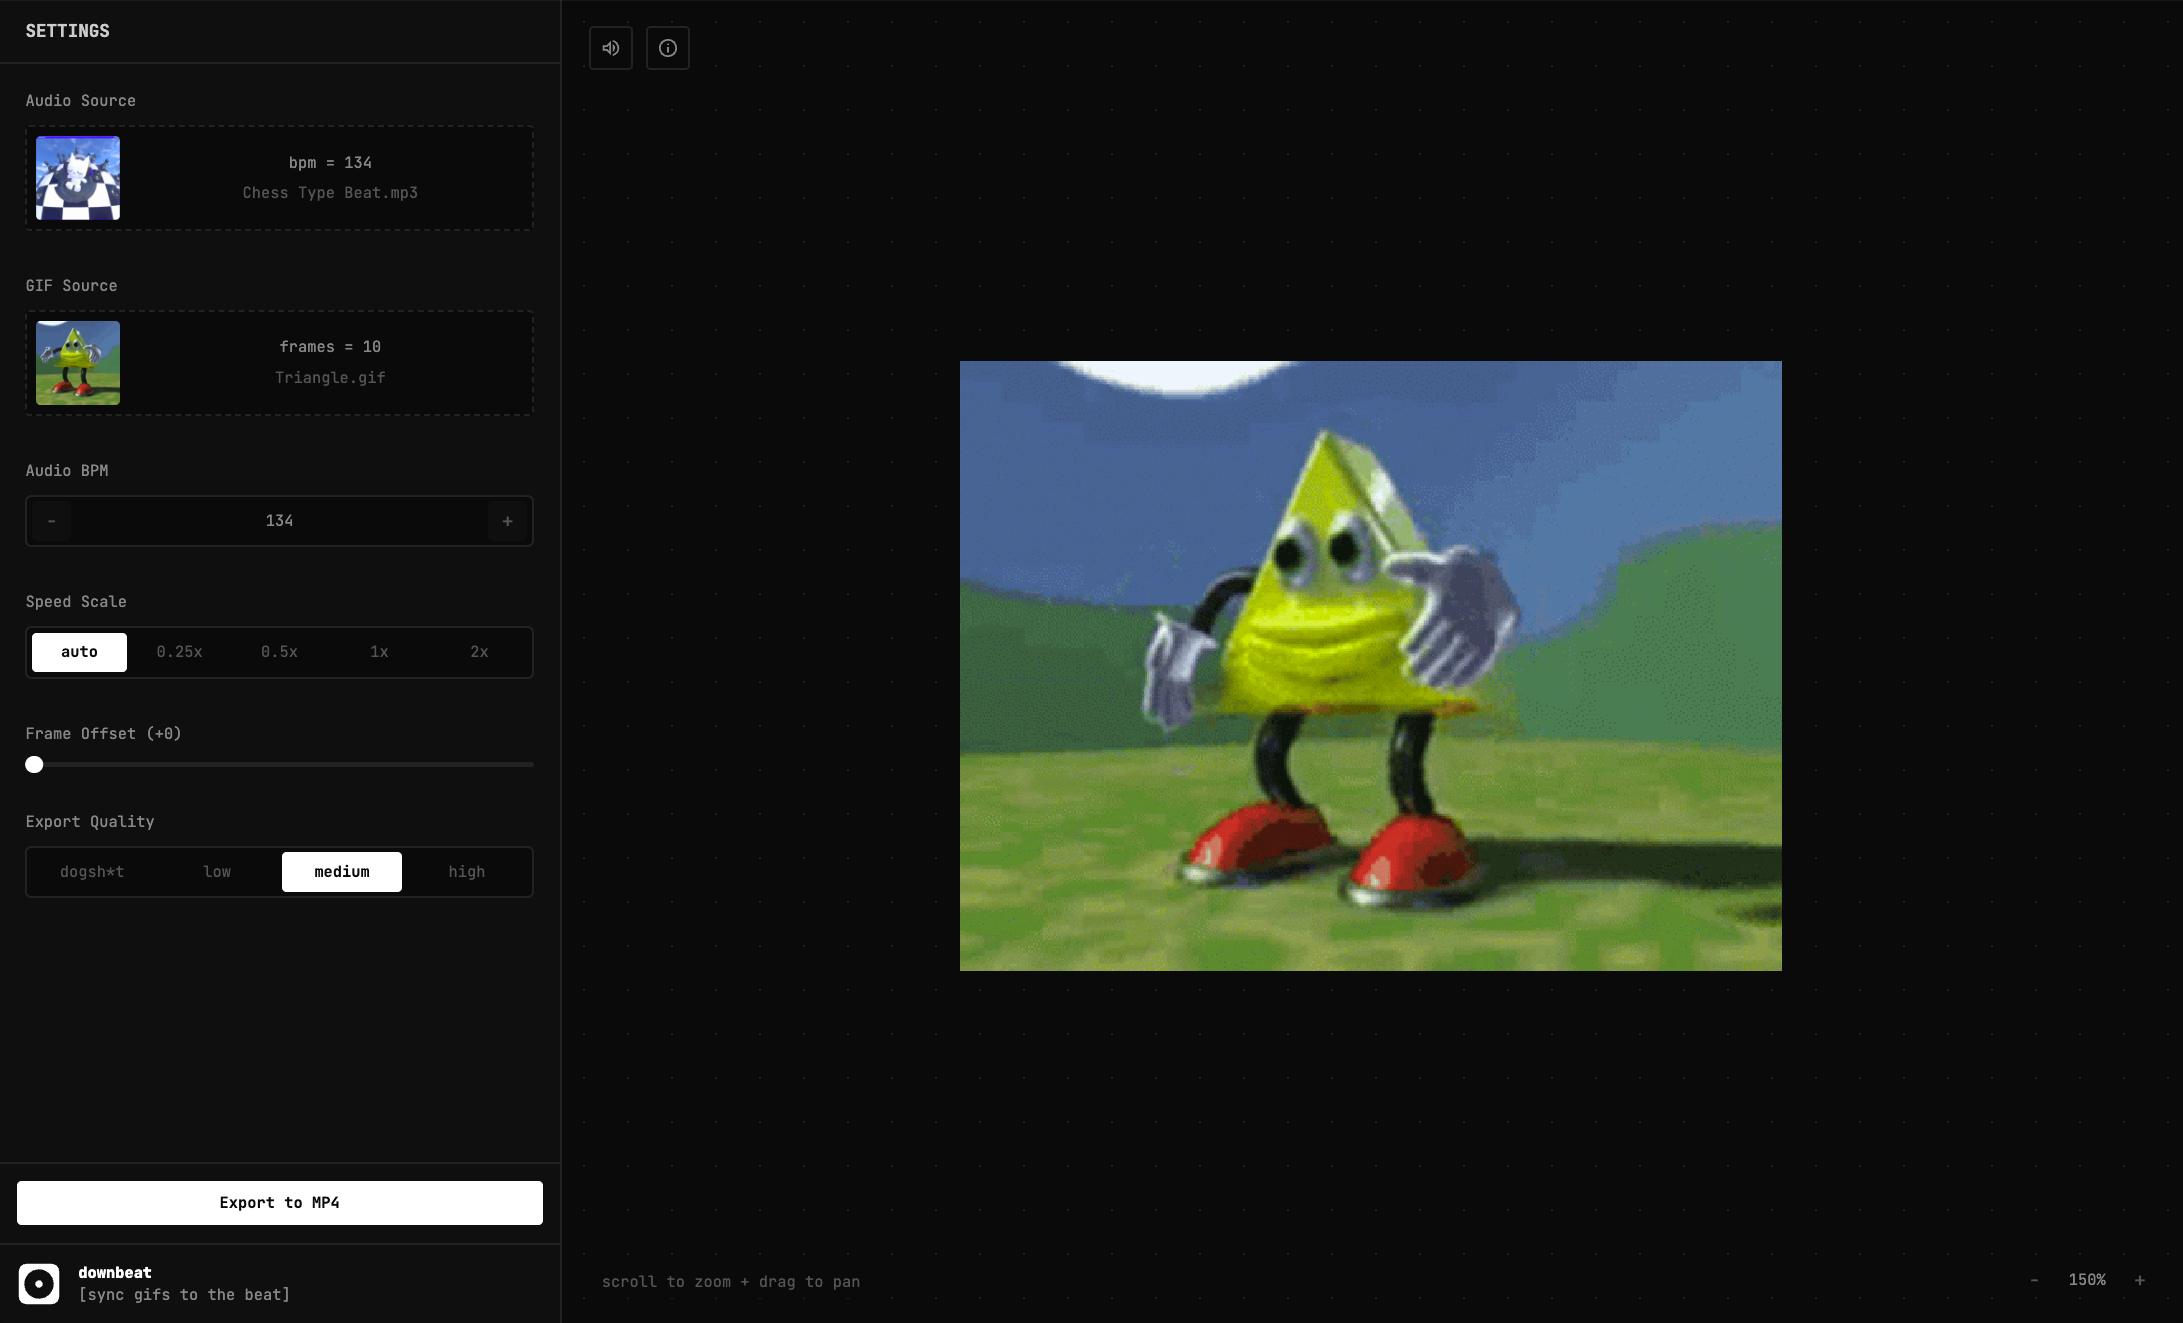The width and height of the screenshot is (2183, 1323).
Task: Click the Frame Offset slider handle
Action: pyautogui.click(x=34, y=765)
